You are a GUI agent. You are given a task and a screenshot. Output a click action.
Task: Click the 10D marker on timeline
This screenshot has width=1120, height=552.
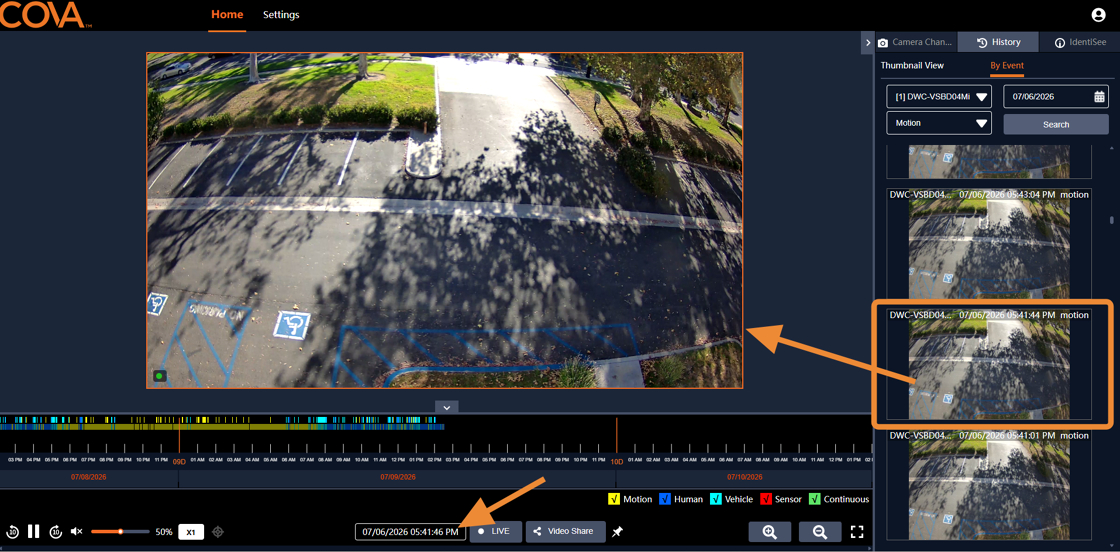[617, 462]
